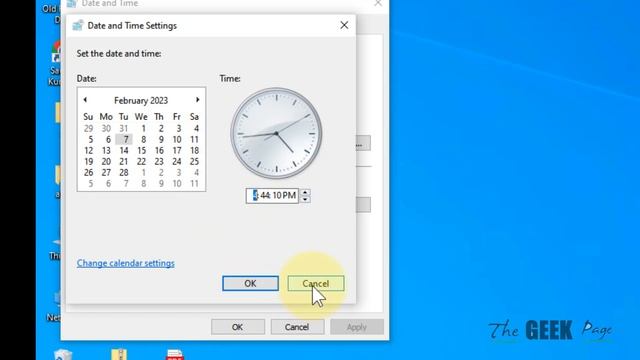
Task: Select the PDF file desktop icon
Action: tap(175, 355)
